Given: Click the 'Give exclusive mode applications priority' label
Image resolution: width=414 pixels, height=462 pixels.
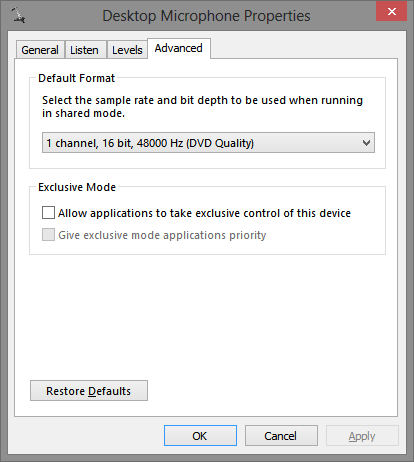Looking at the screenshot, I should pyautogui.click(x=162, y=235).
